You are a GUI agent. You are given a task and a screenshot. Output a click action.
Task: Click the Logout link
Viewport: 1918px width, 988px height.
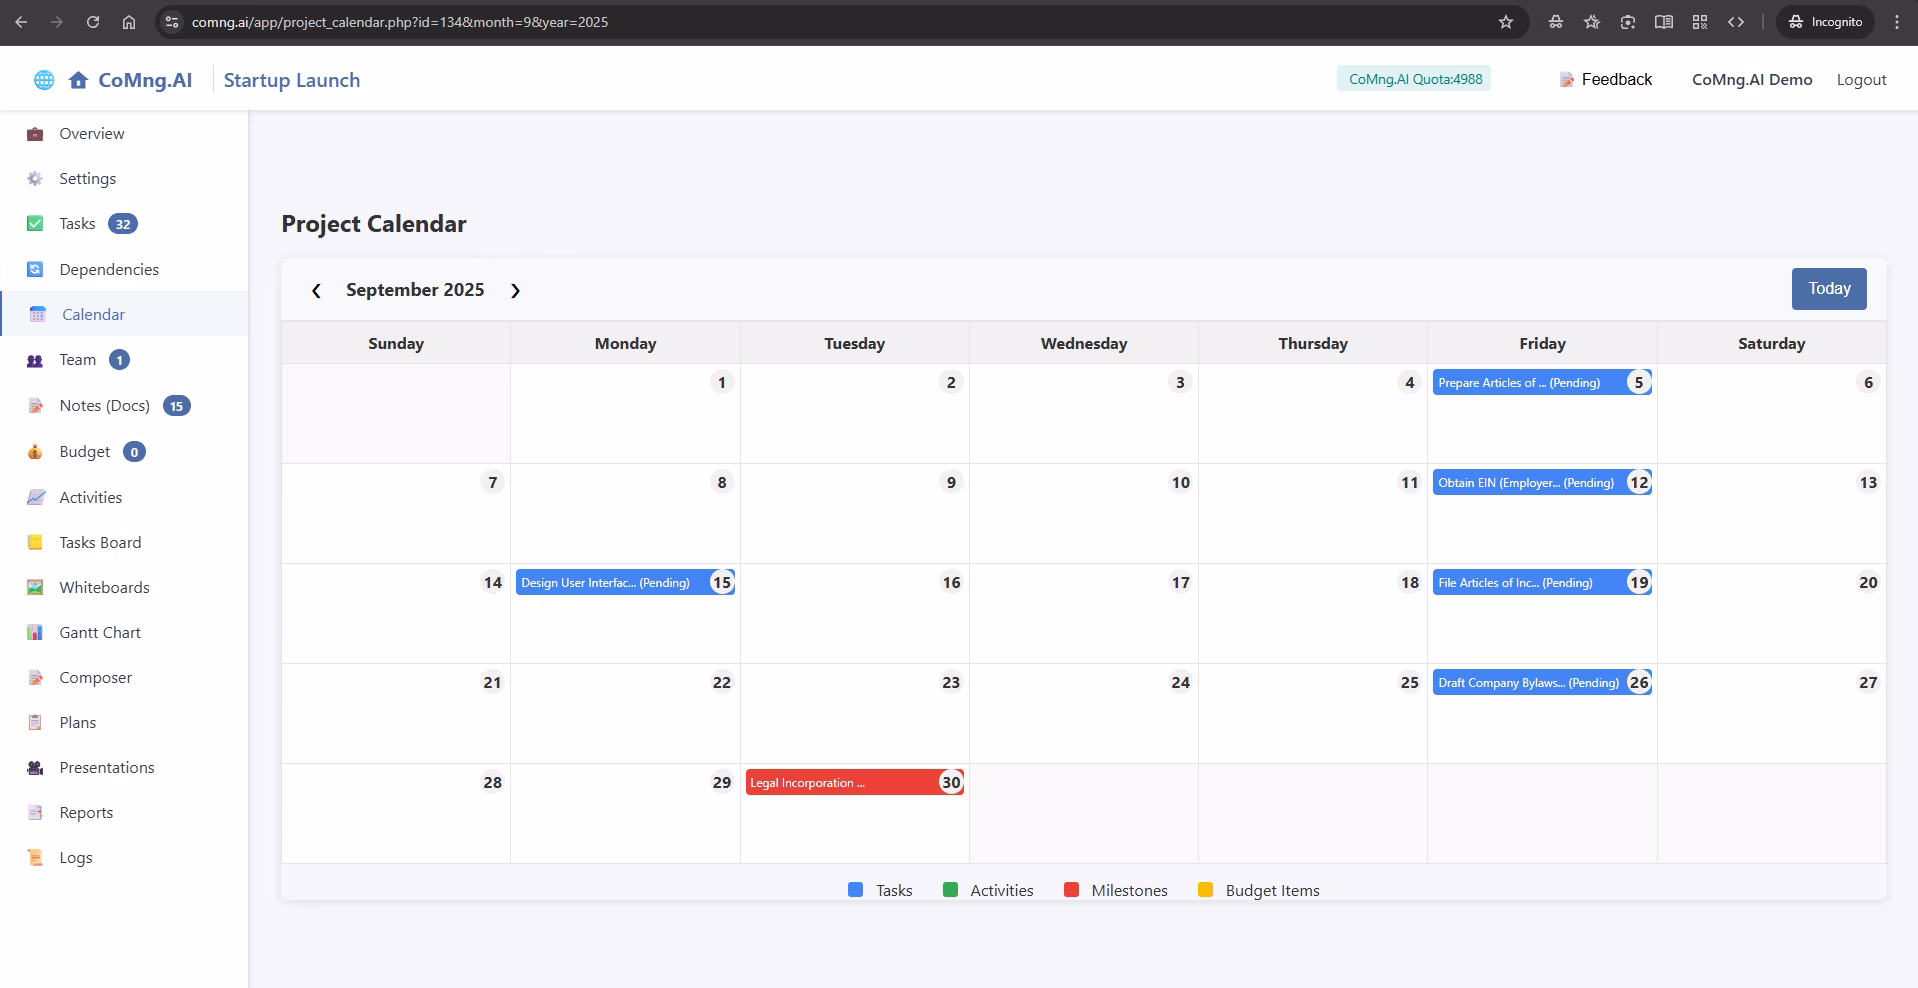pos(1861,80)
